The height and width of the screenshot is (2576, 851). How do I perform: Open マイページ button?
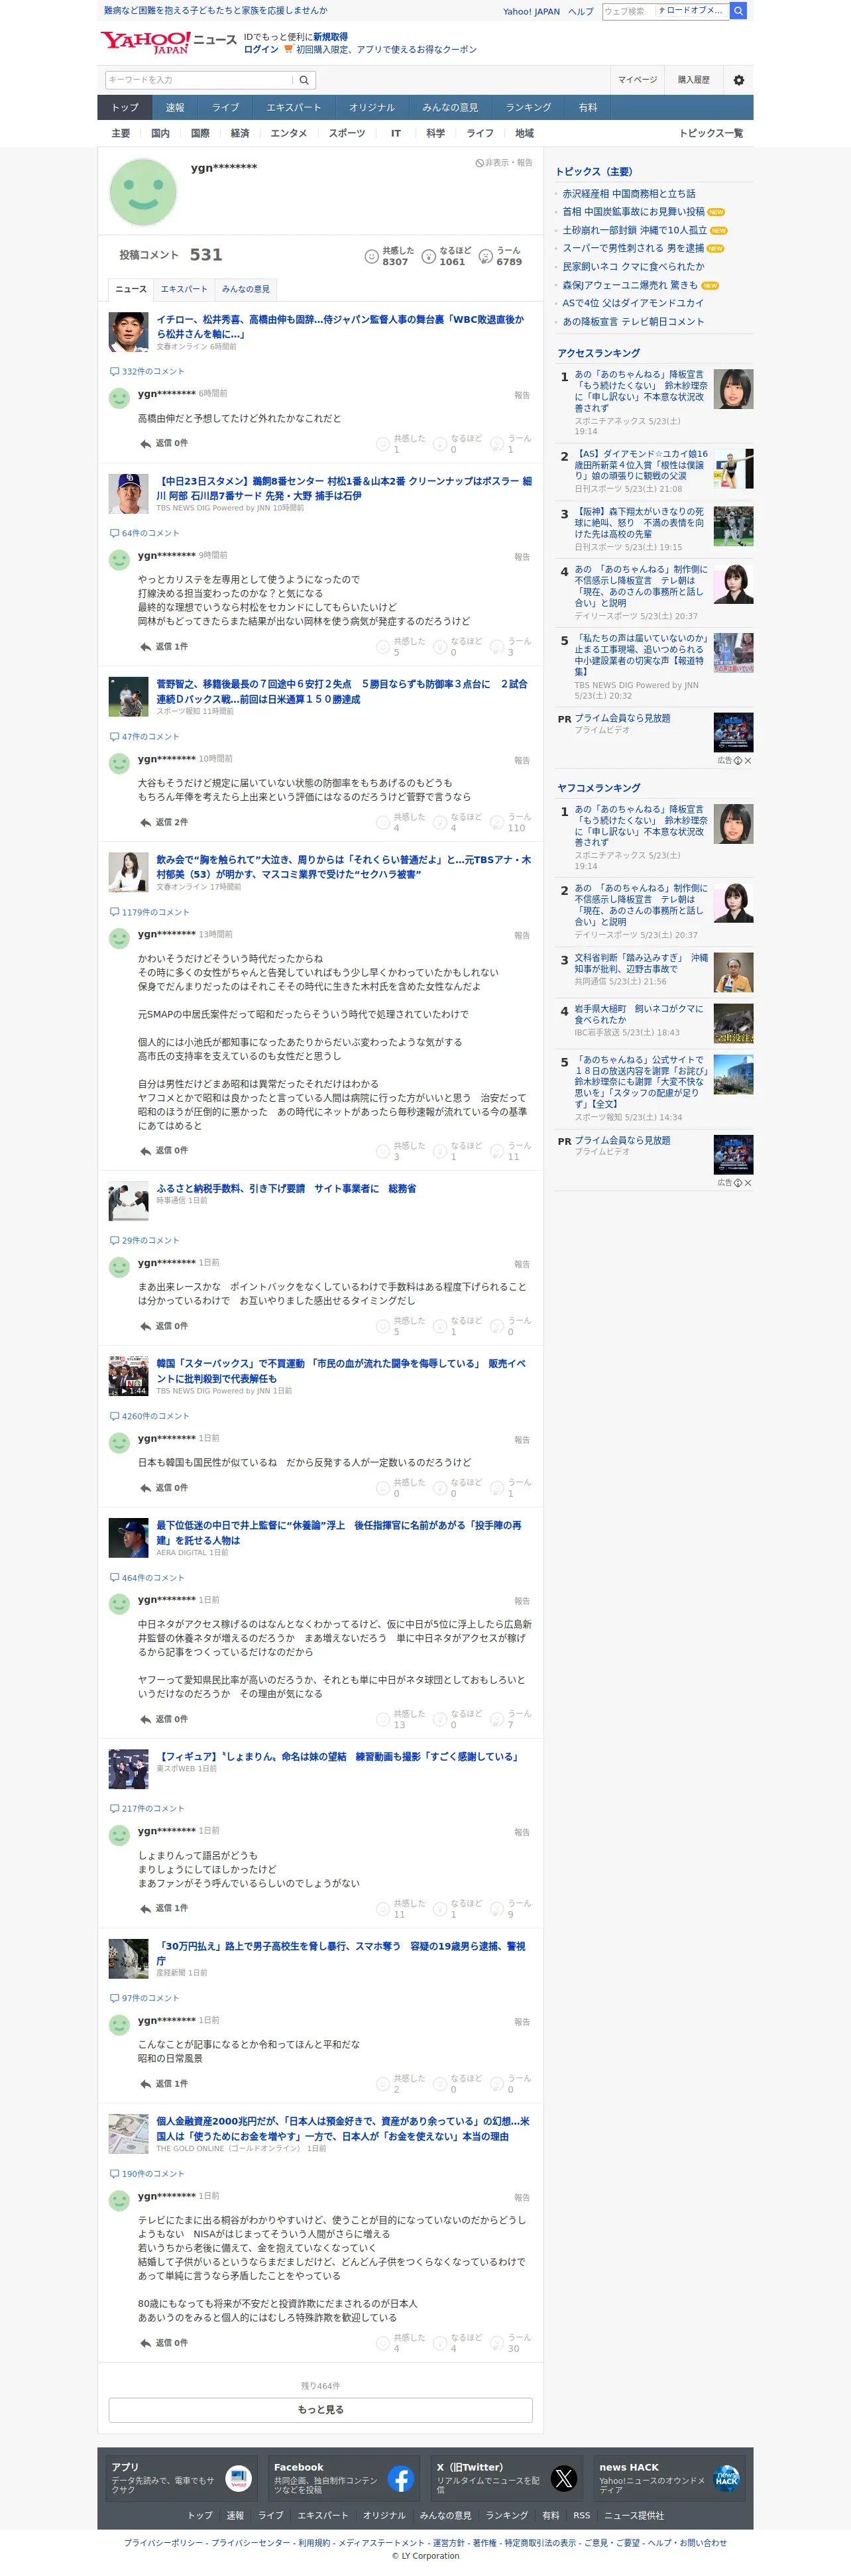point(637,80)
